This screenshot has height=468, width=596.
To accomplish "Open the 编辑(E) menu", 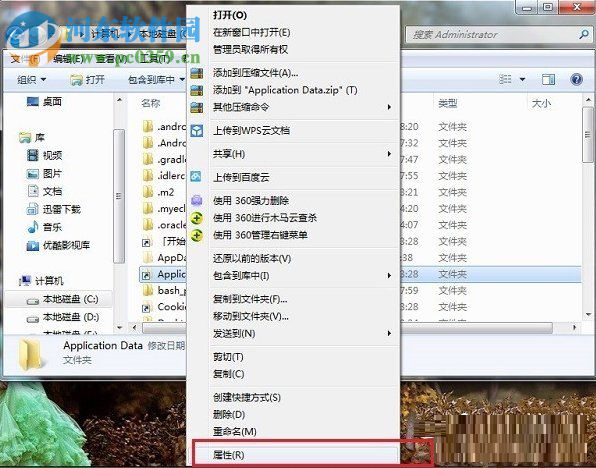I will [68, 59].
